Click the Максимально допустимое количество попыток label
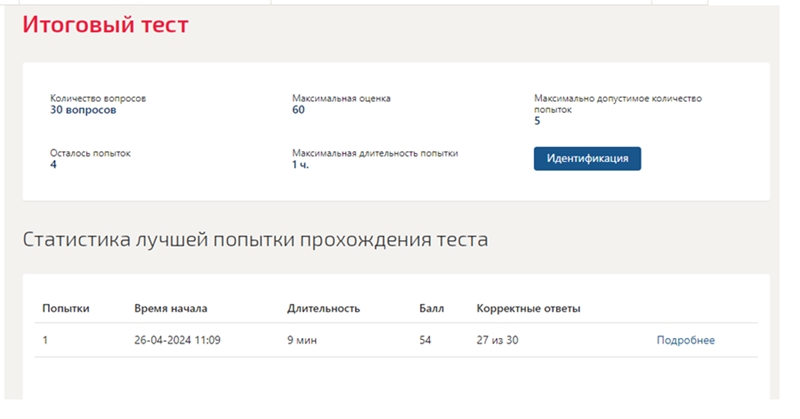Viewport: 800px width, 419px height. tap(618, 104)
